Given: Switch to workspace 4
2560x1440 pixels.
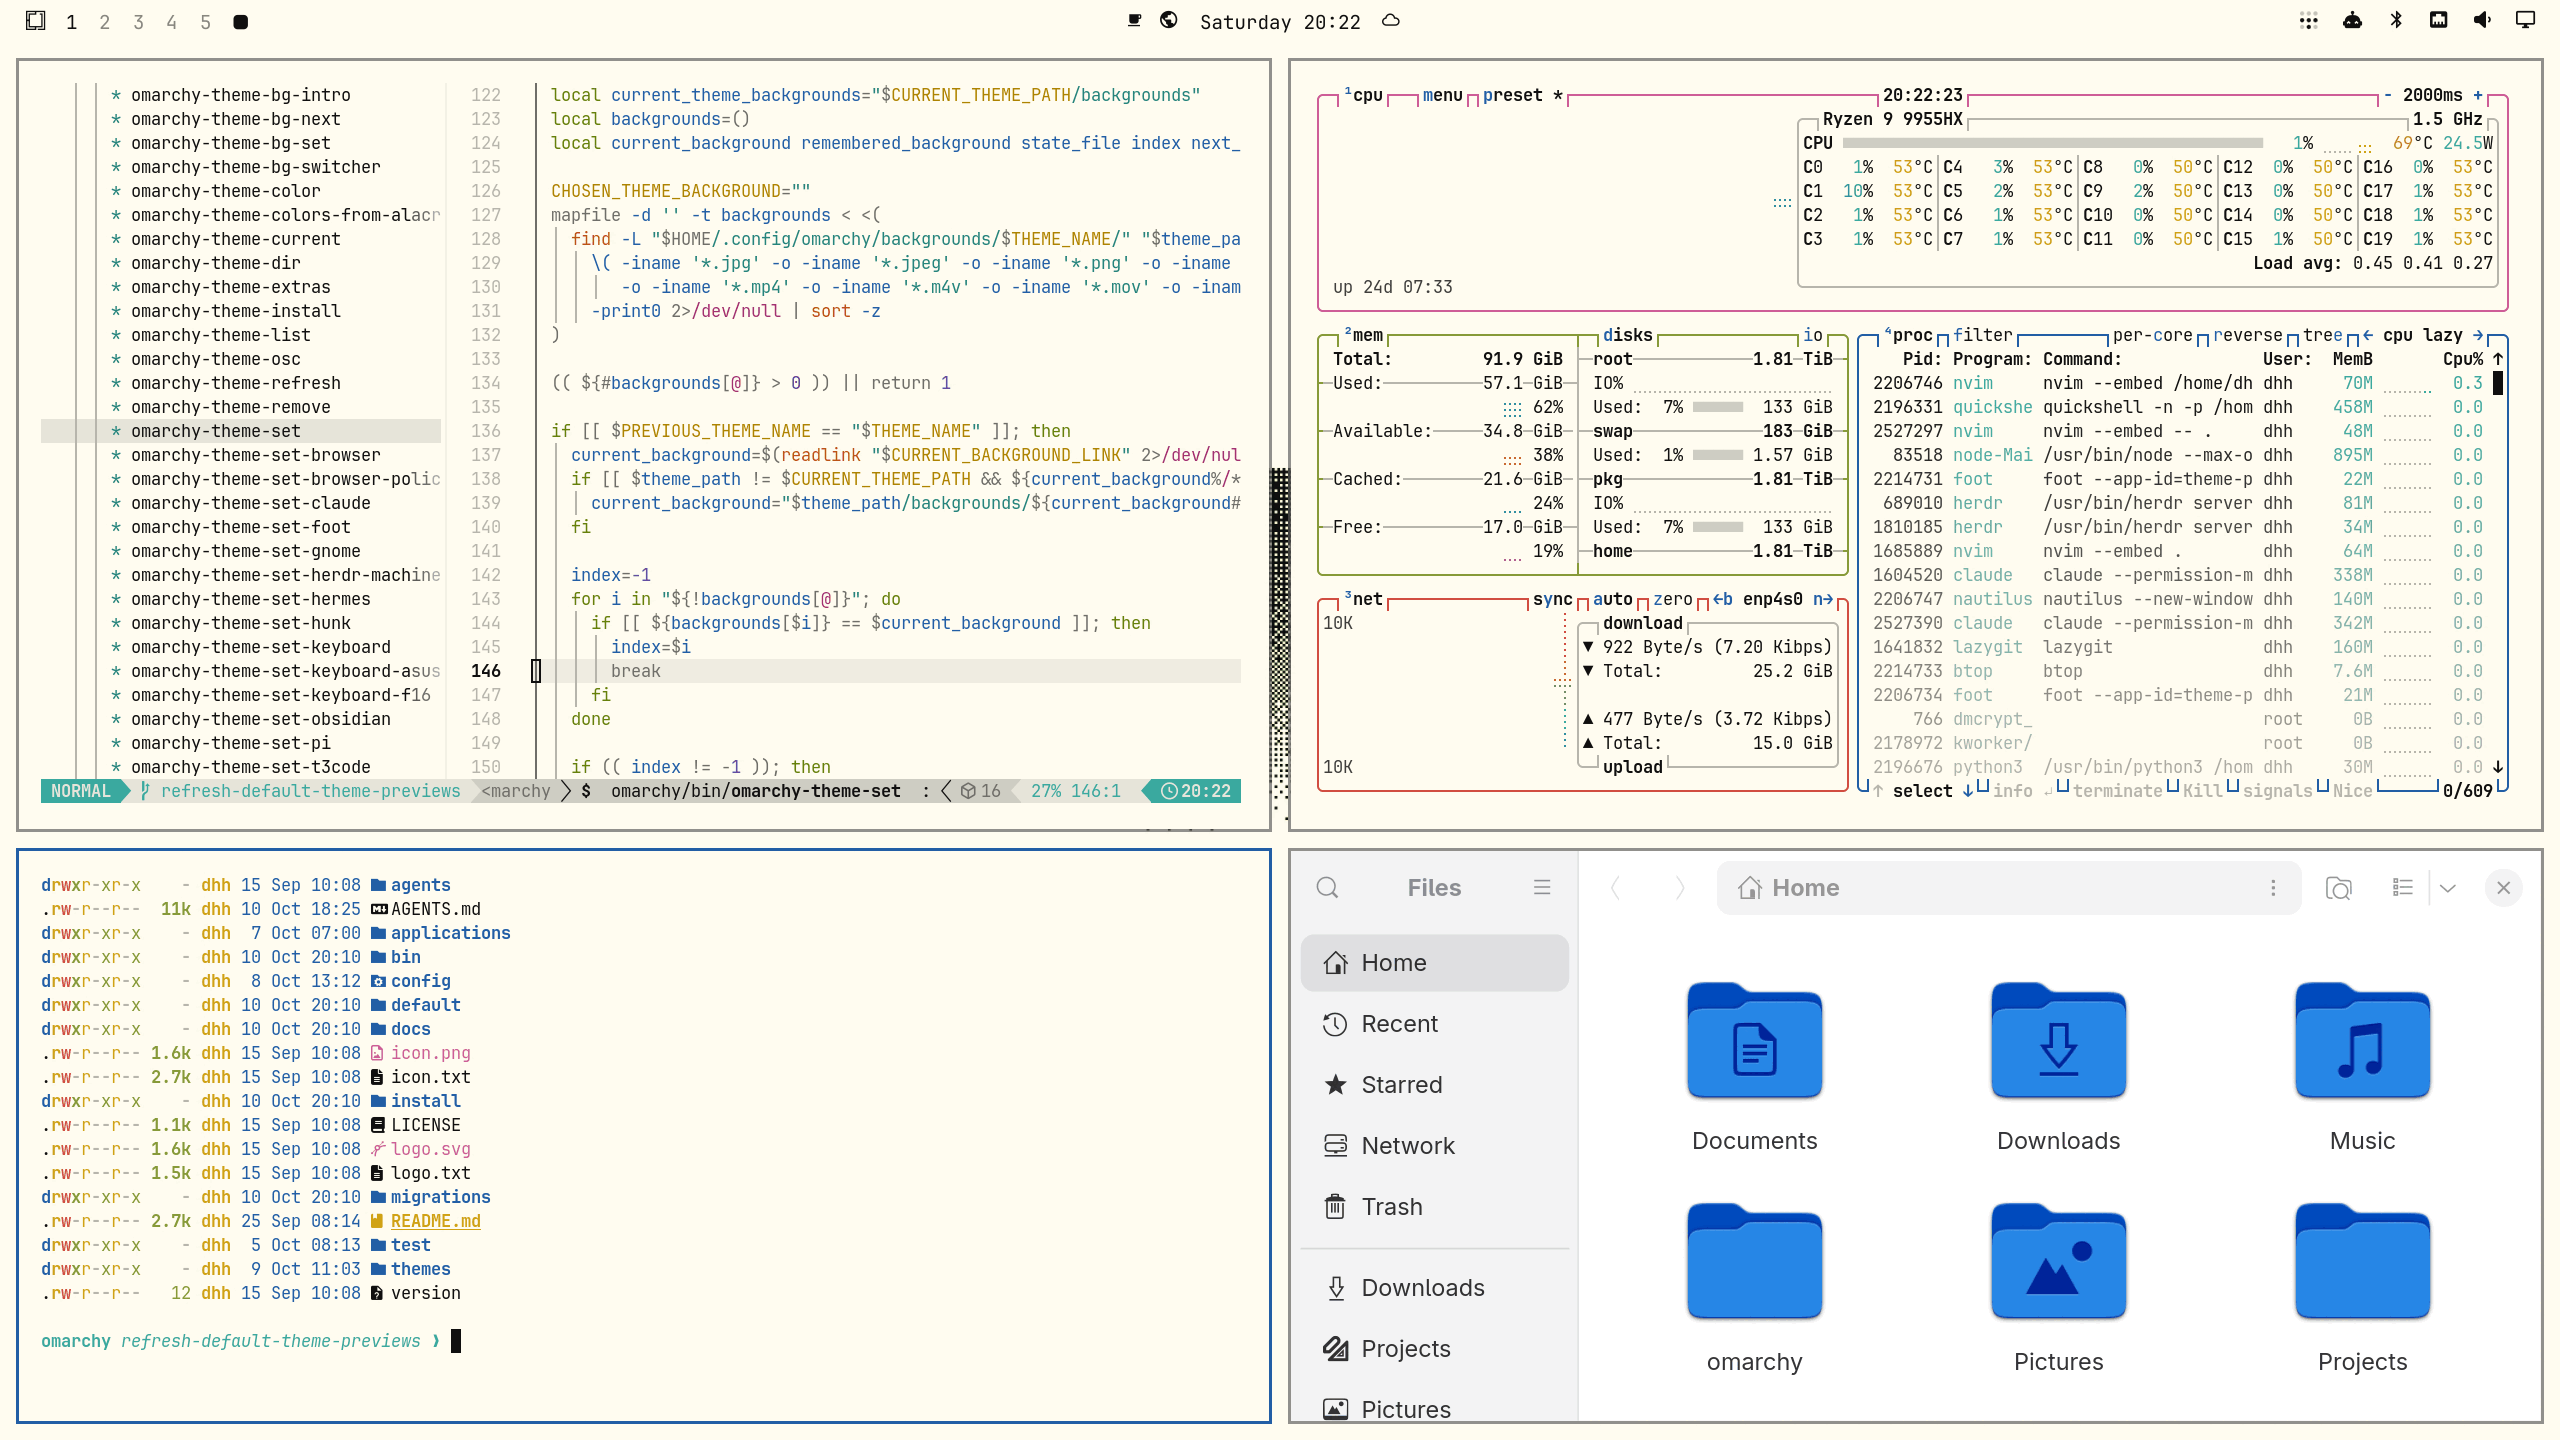Looking at the screenshot, I should tap(171, 22).
